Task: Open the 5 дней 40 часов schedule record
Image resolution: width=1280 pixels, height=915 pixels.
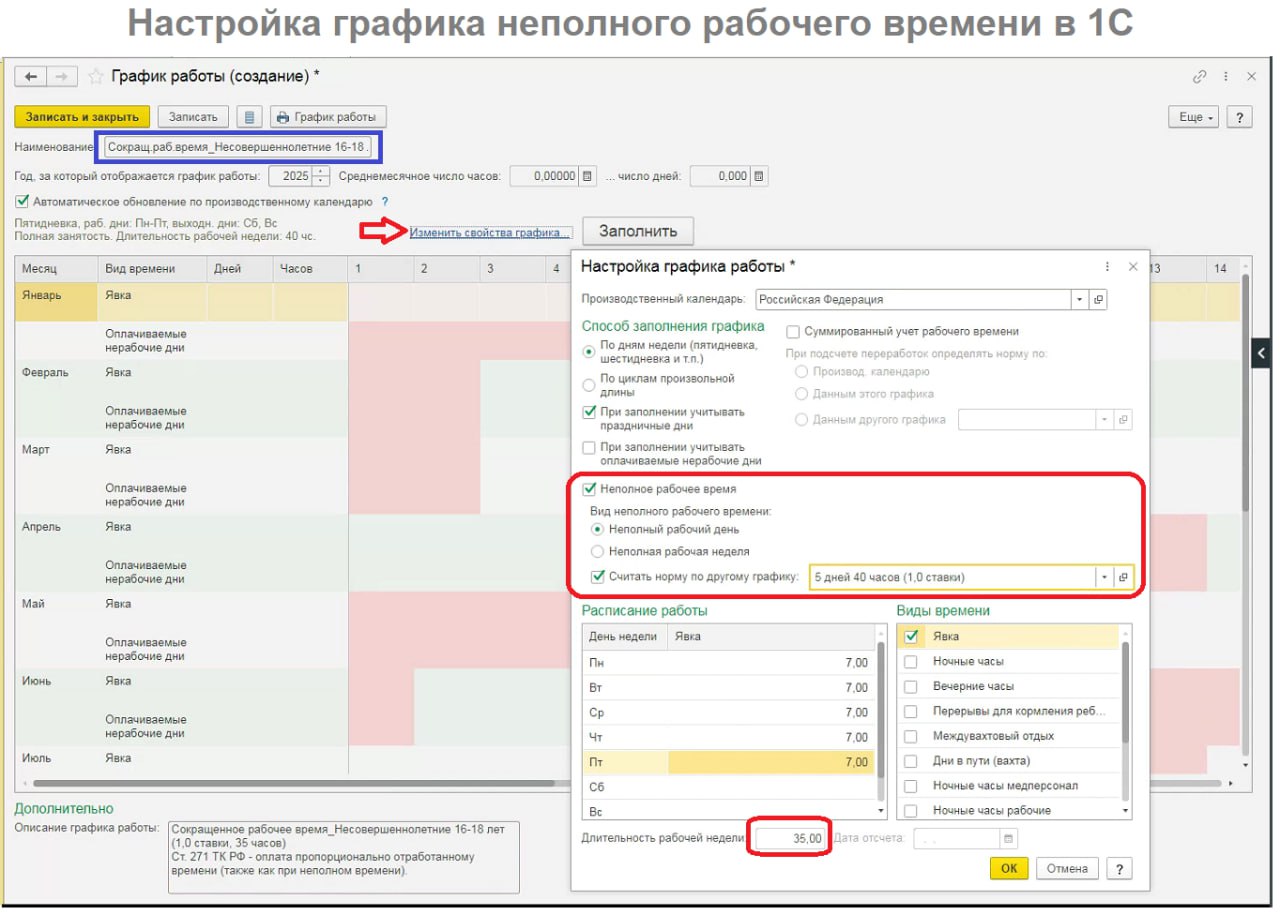Action: 1123,577
